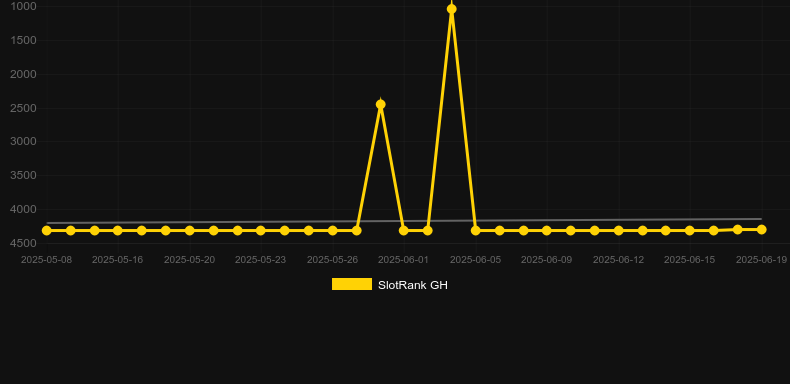This screenshot has height=384, width=790.
Task: Select the smaller peak data point near 2500
Action: click(x=380, y=104)
